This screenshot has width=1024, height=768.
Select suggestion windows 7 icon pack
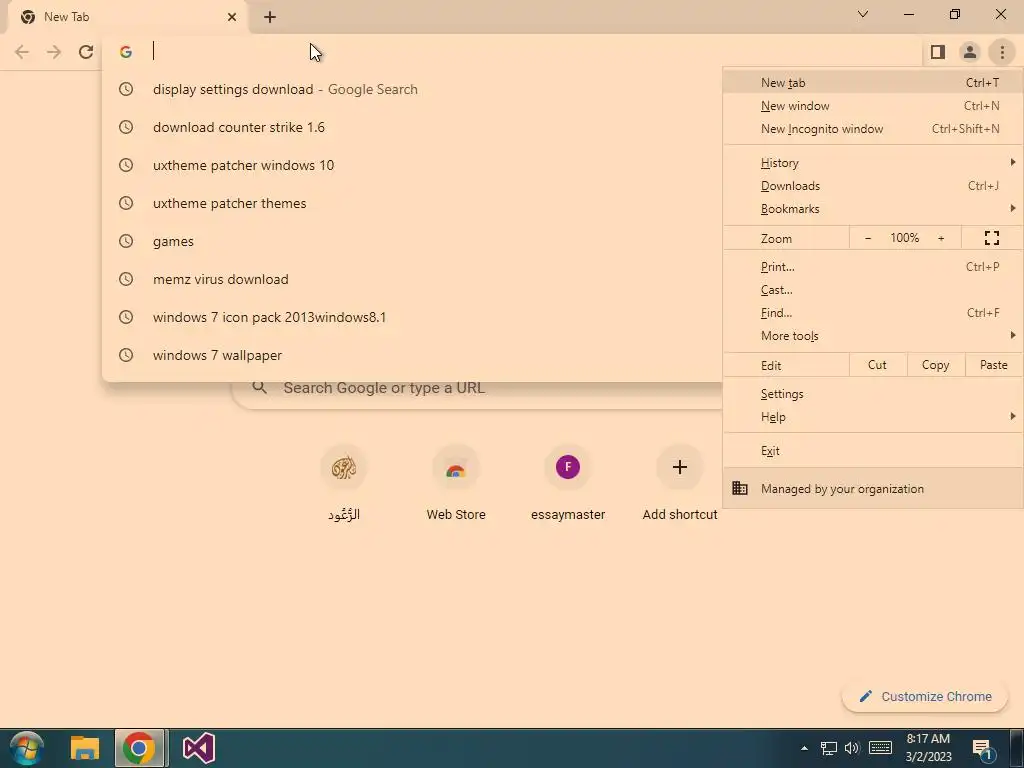[412, 317]
